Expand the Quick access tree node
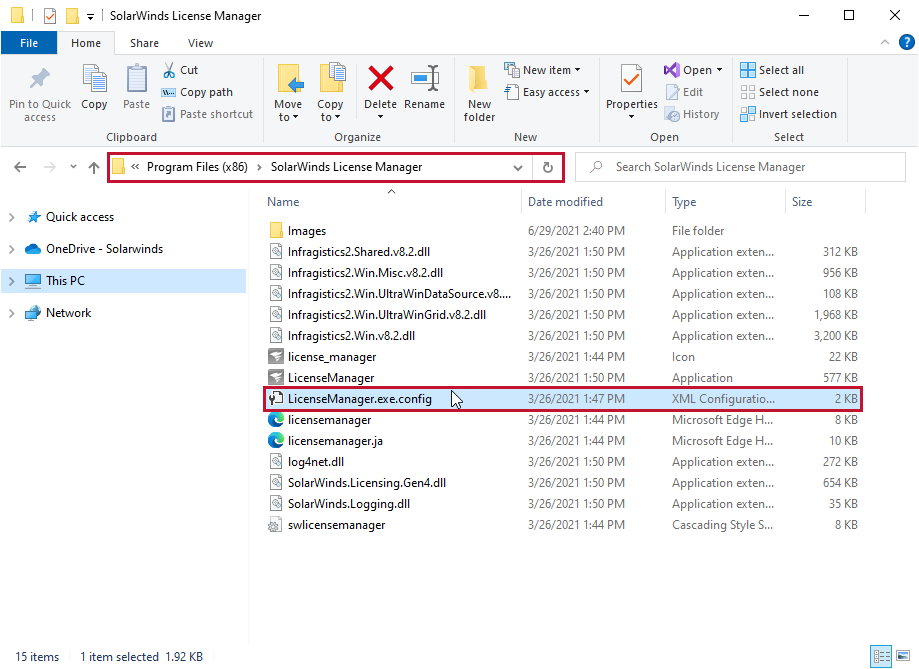The width and height of the screenshot is (919, 669). (12, 217)
